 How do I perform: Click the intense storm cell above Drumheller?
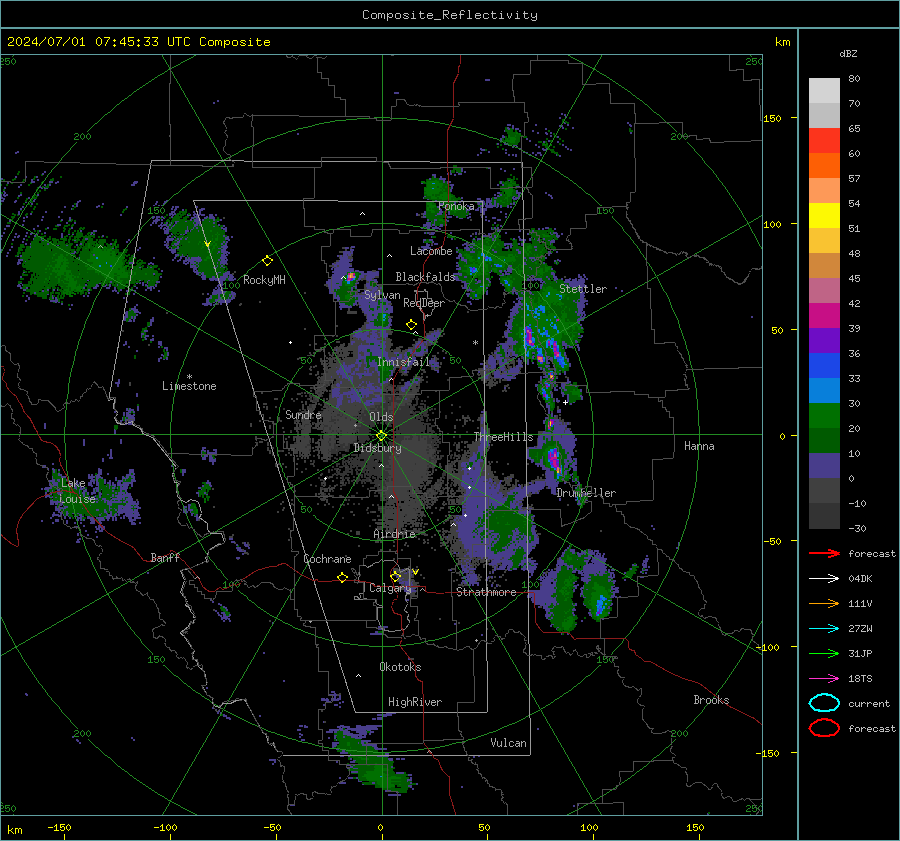(553, 459)
